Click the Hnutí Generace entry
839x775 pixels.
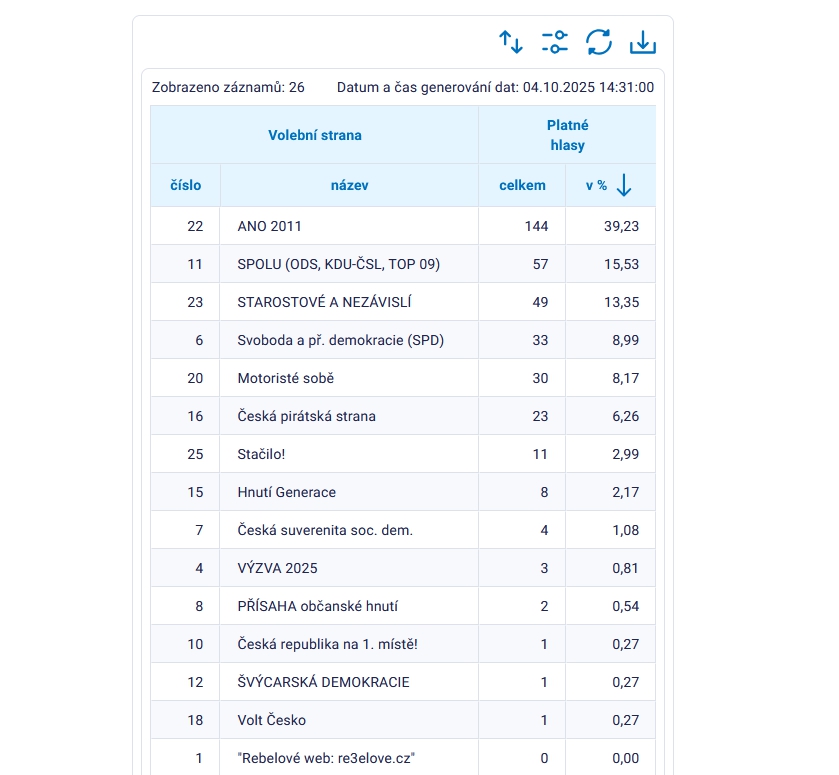pos(286,492)
